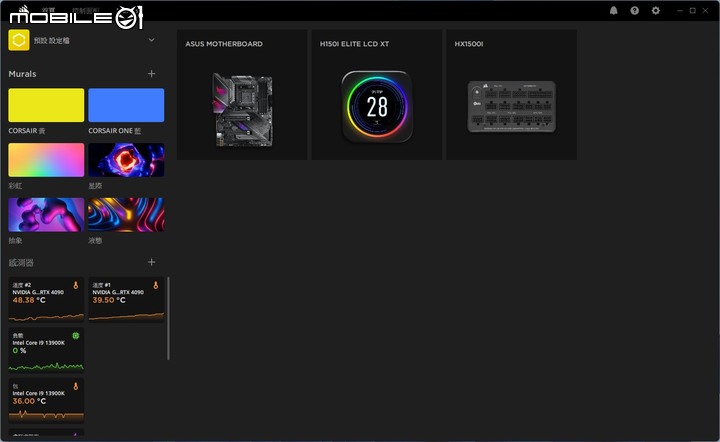Screen dimensions: 720x442
Task: Click the 'H150I ELITE LCD XT' title text
Action: 354,44
